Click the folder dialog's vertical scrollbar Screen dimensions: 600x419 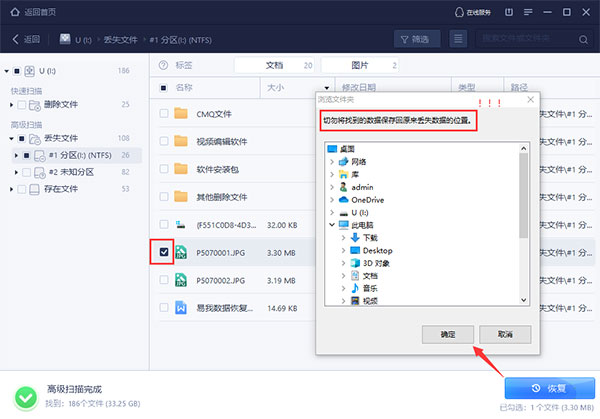tap(524, 200)
